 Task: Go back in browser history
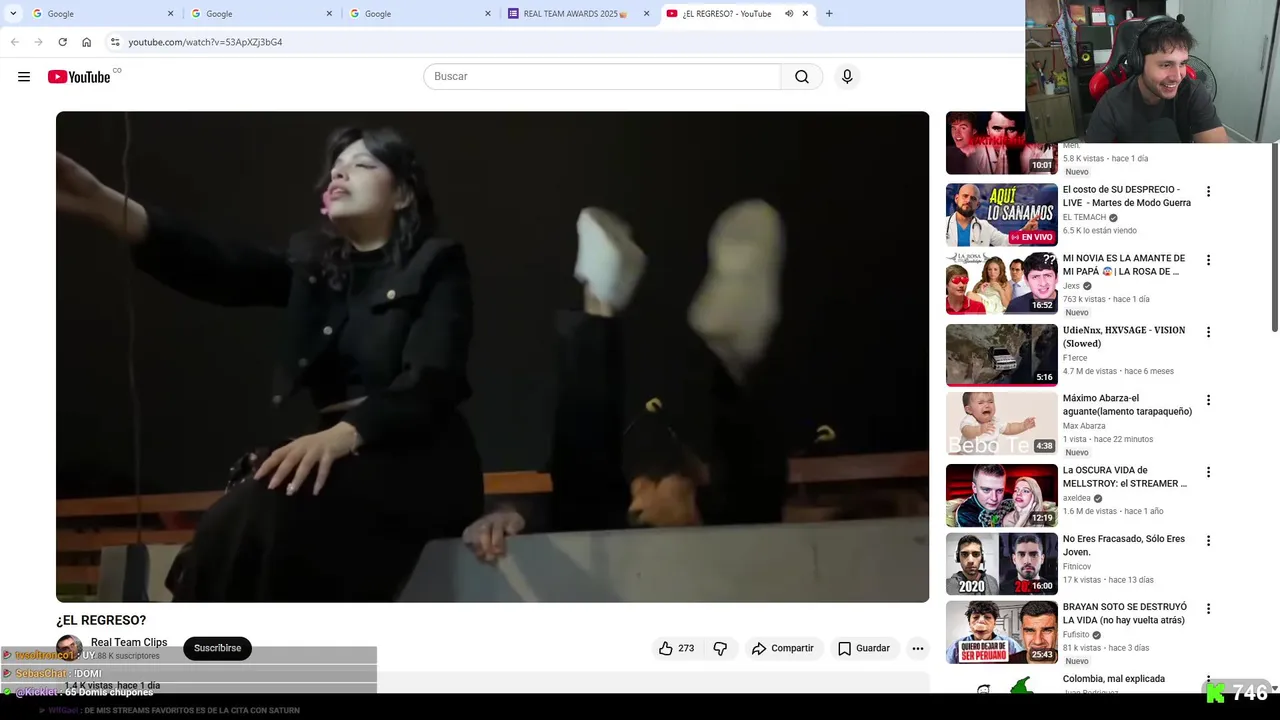tap(14, 42)
